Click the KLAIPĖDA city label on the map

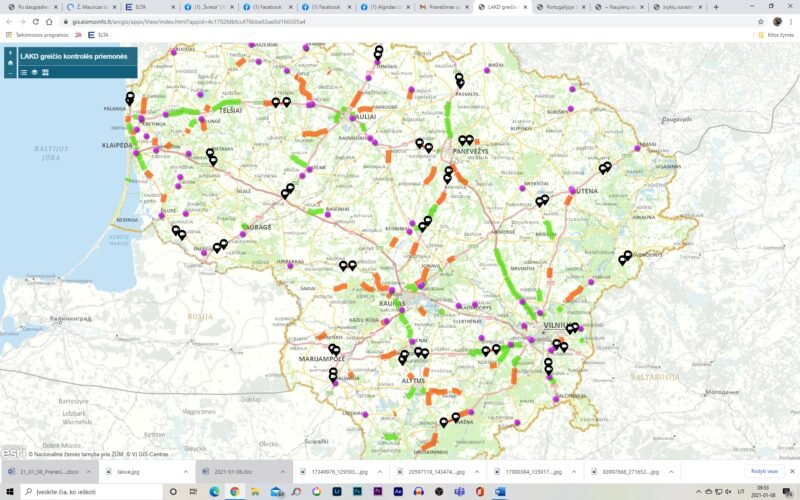click(x=117, y=145)
